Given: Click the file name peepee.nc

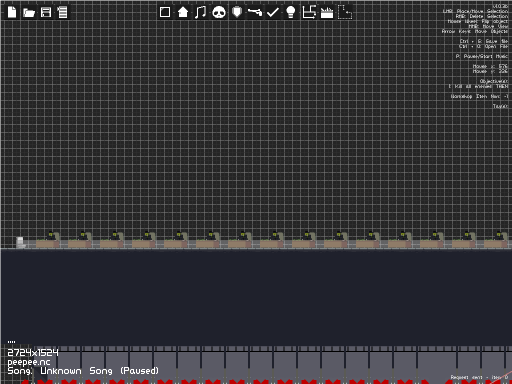Looking at the screenshot, I should [29, 362].
